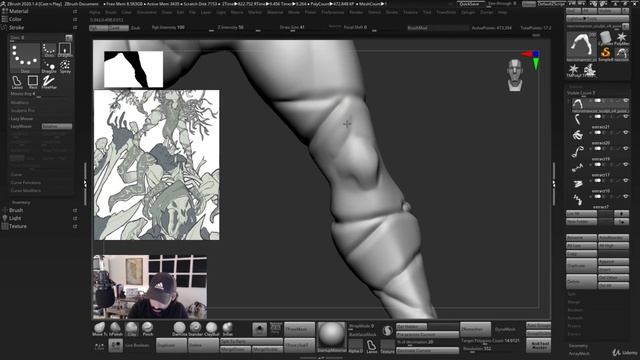
Task: Click the Auto Groups button
Action: 538,326
